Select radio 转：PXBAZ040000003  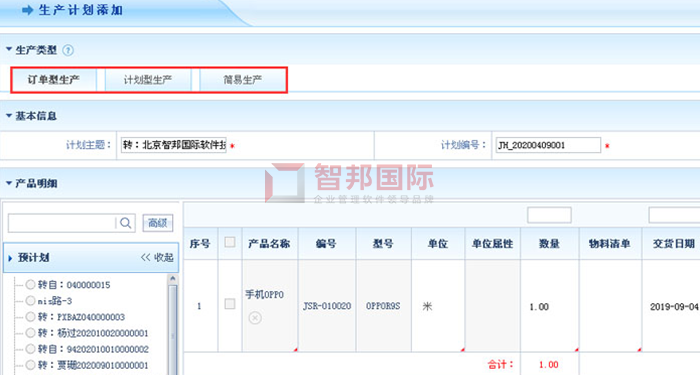coord(30,317)
